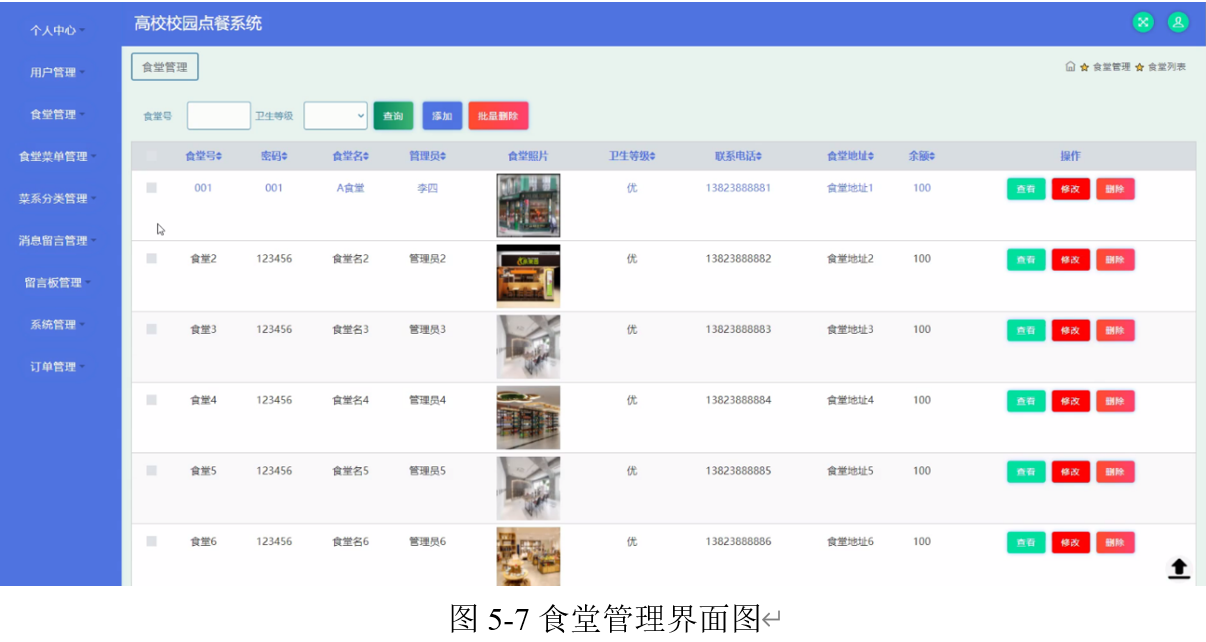
Task: Check the checkbox for row 食堂号 001
Action: click(152, 188)
